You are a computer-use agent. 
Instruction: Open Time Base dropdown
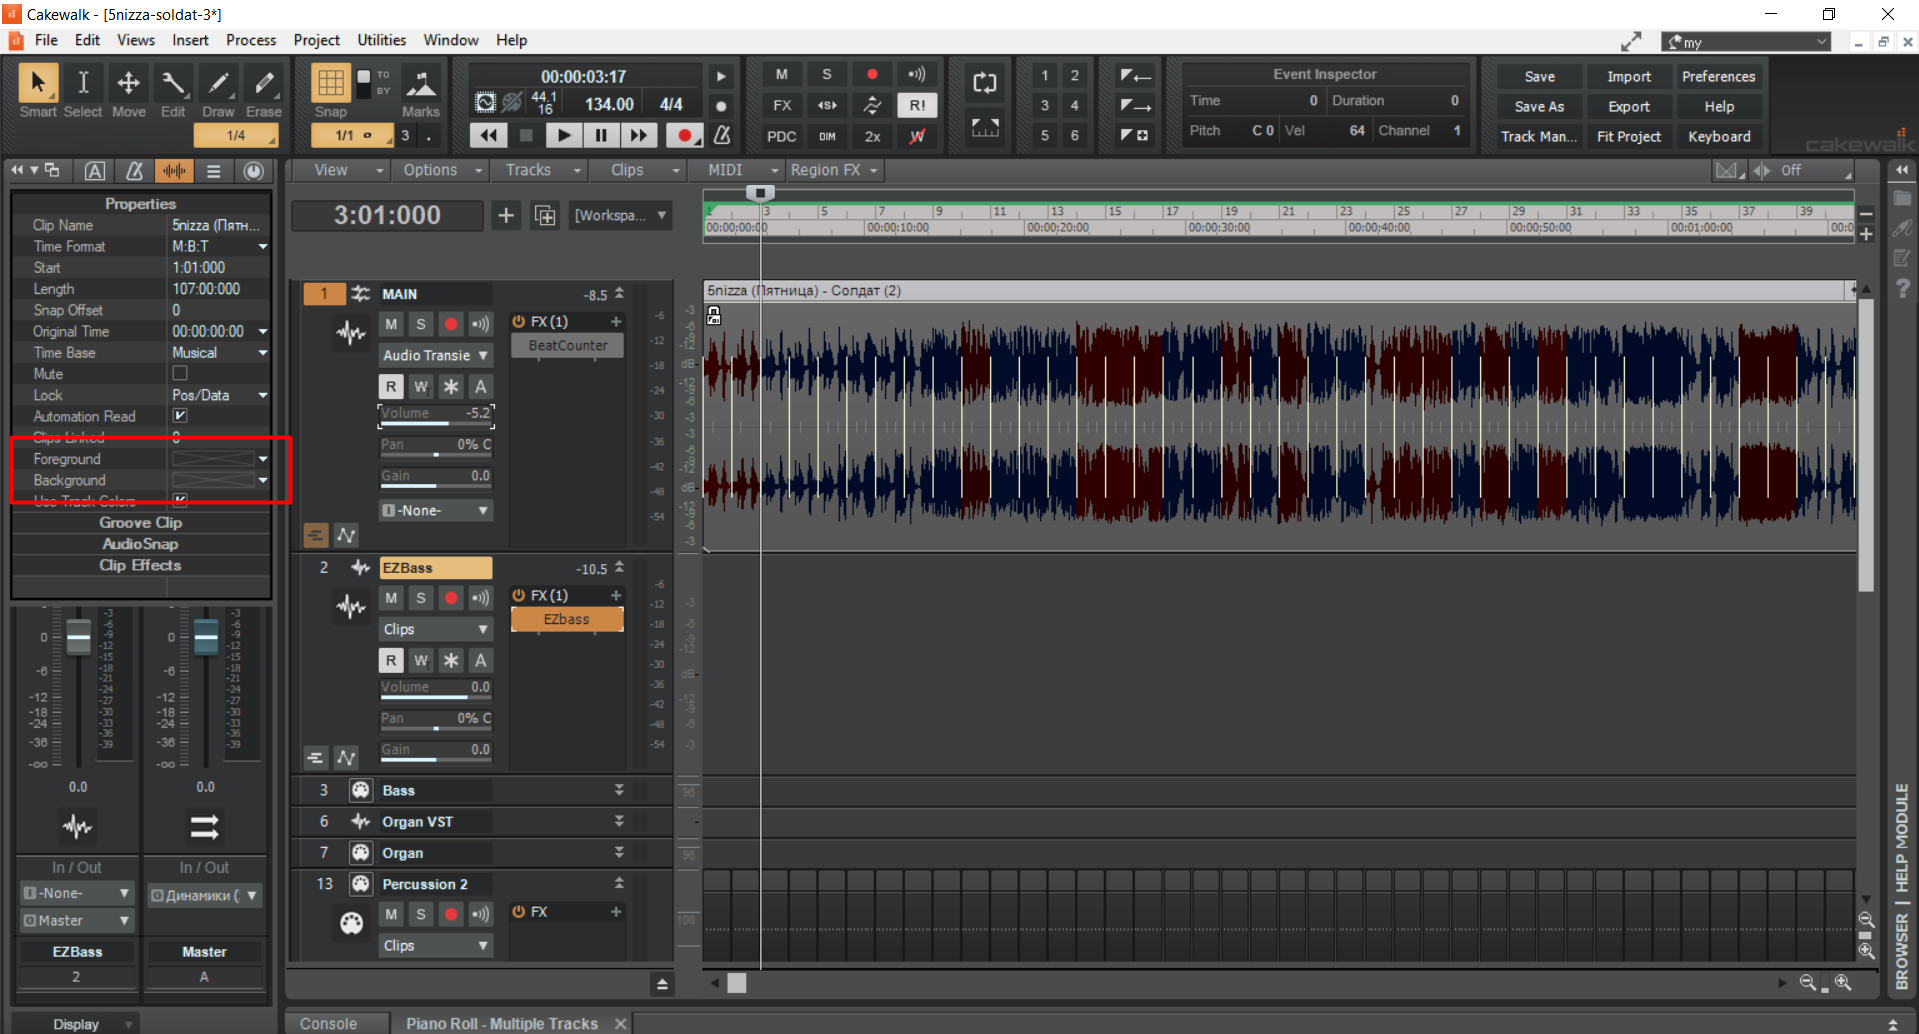[263, 352]
